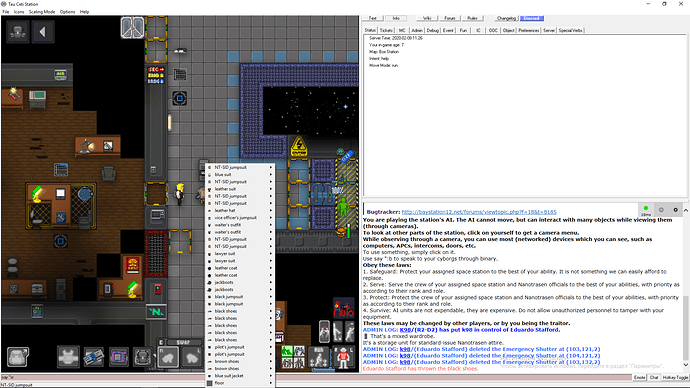Click the Auto fire mode icon
This screenshot has width=690, height=388.
tap(344, 309)
